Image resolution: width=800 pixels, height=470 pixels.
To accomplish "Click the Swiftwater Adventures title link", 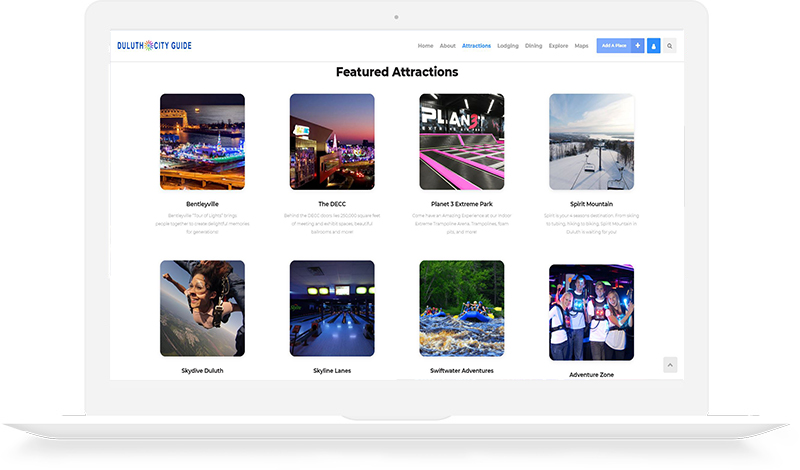I will (462, 371).
